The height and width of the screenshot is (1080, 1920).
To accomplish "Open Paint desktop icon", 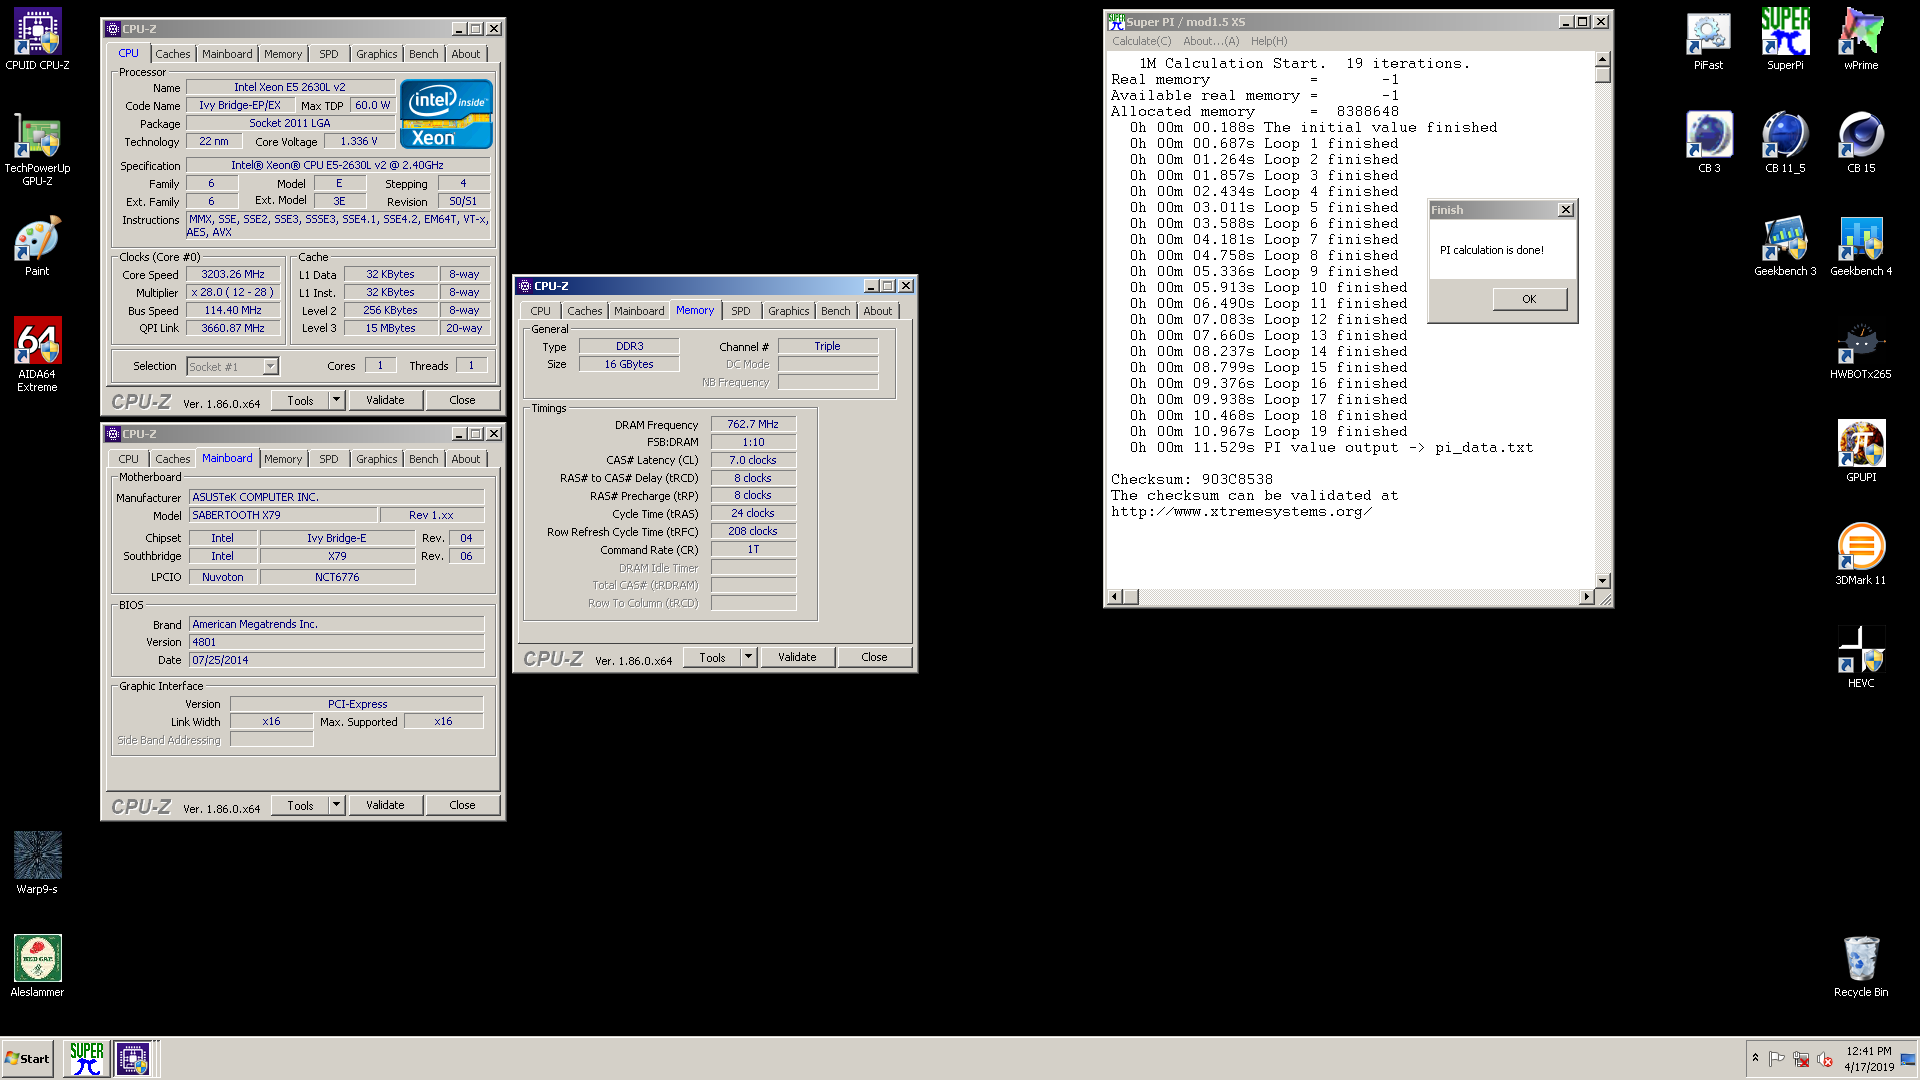I will pyautogui.click(x=37, y=246).
